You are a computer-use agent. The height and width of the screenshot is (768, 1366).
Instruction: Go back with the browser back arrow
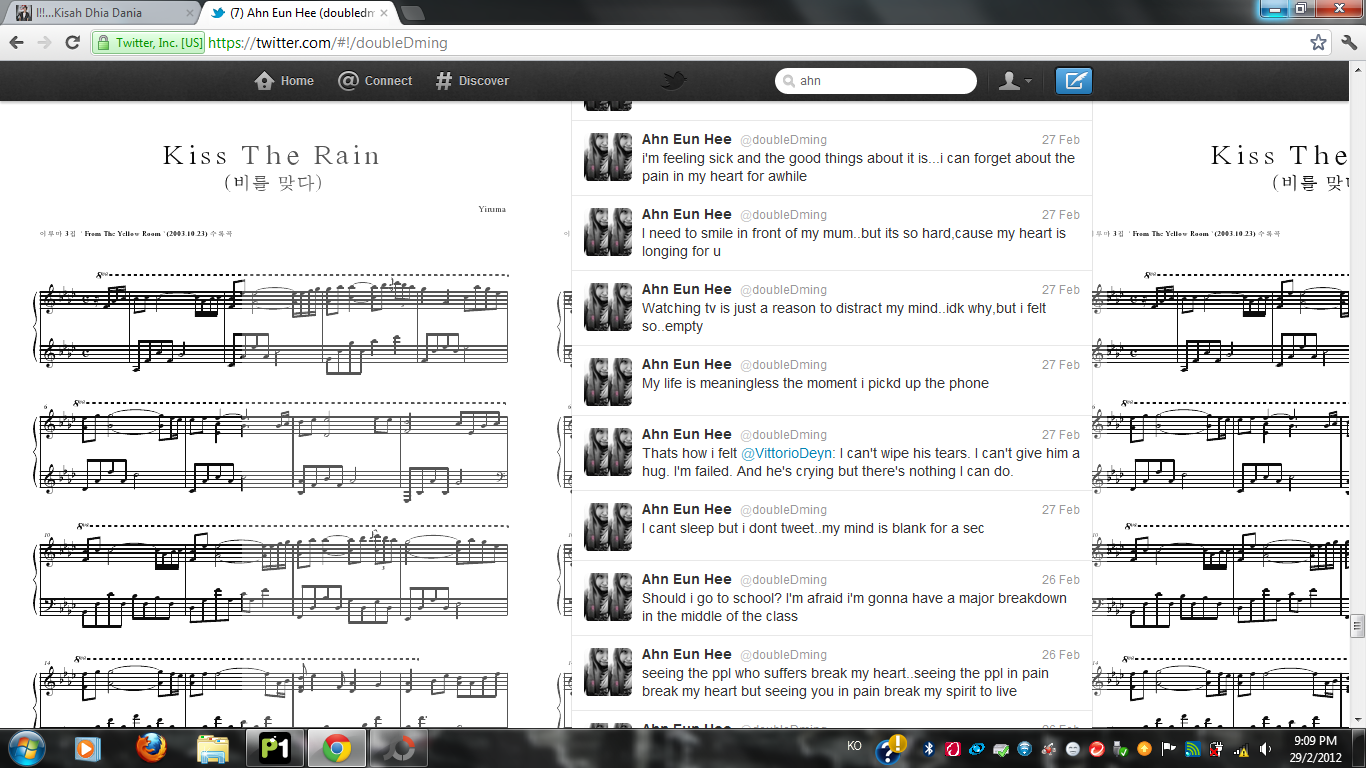[x=16, y=43]
